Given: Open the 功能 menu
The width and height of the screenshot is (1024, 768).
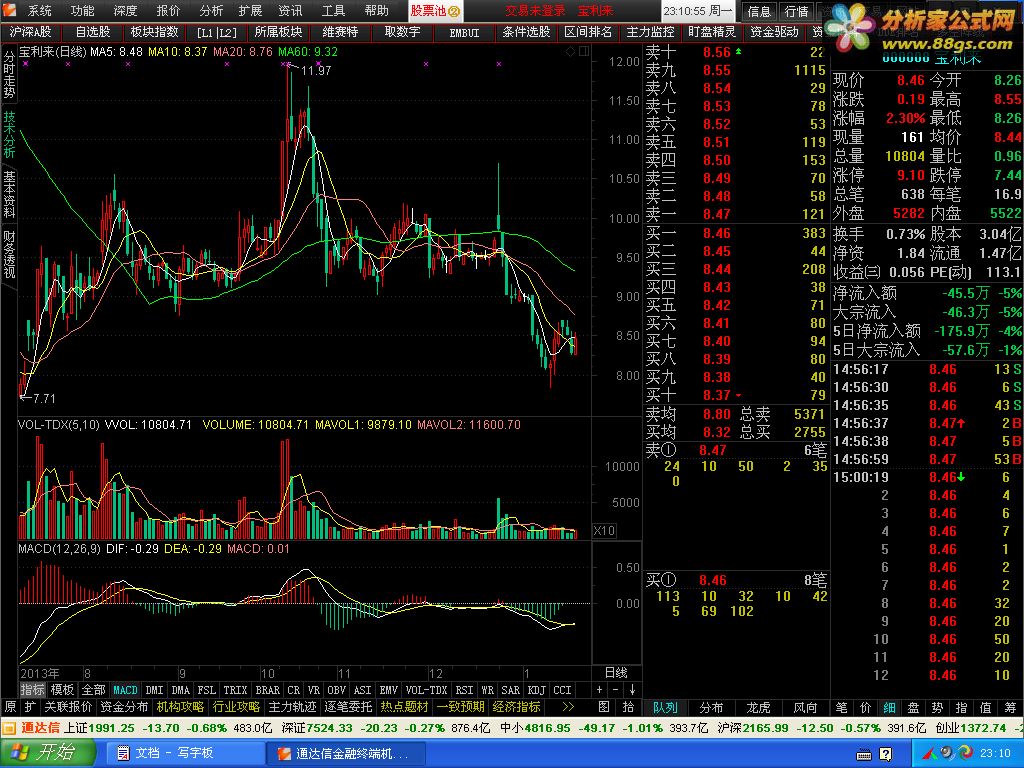Looking at the screenshot, I should click(83, 10).
